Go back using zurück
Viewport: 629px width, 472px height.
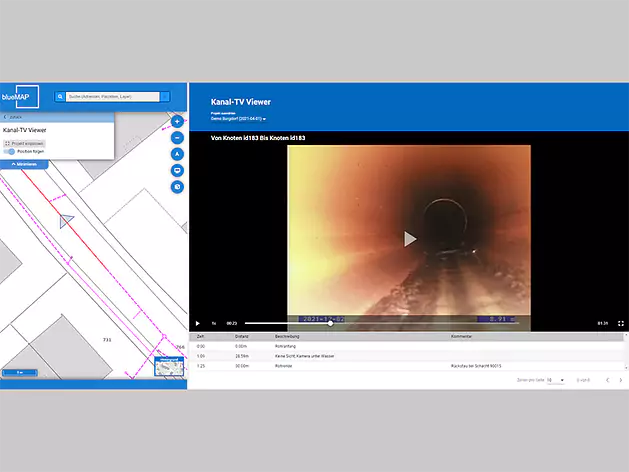14,117
